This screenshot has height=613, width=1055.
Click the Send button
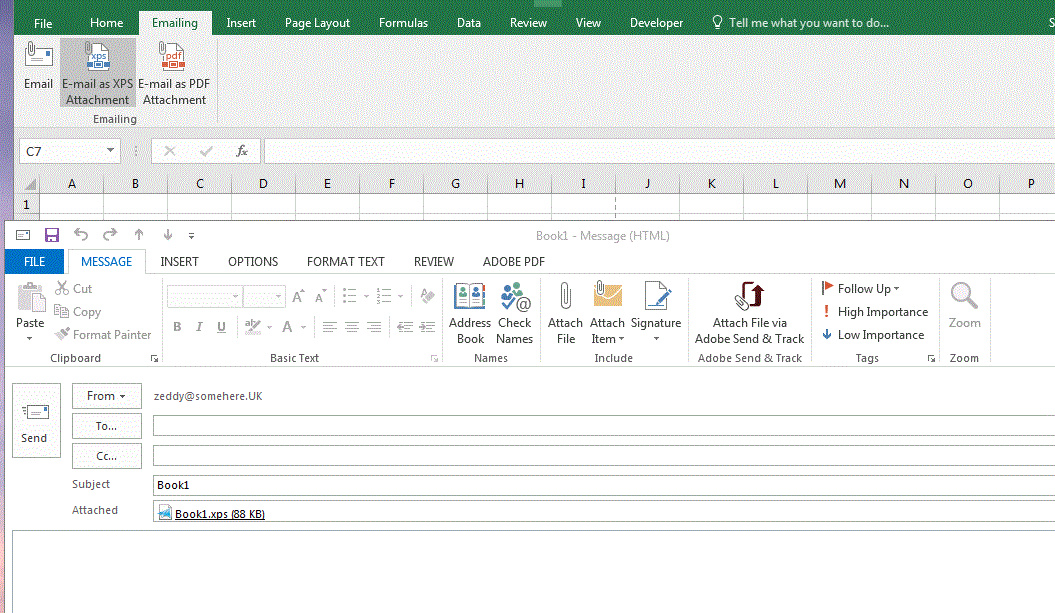35,420
